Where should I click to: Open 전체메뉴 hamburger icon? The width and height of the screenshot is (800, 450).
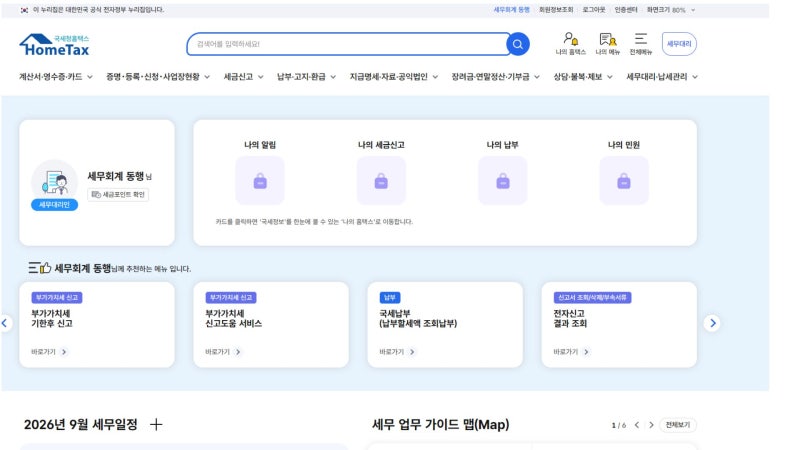(x=641, y=44)
